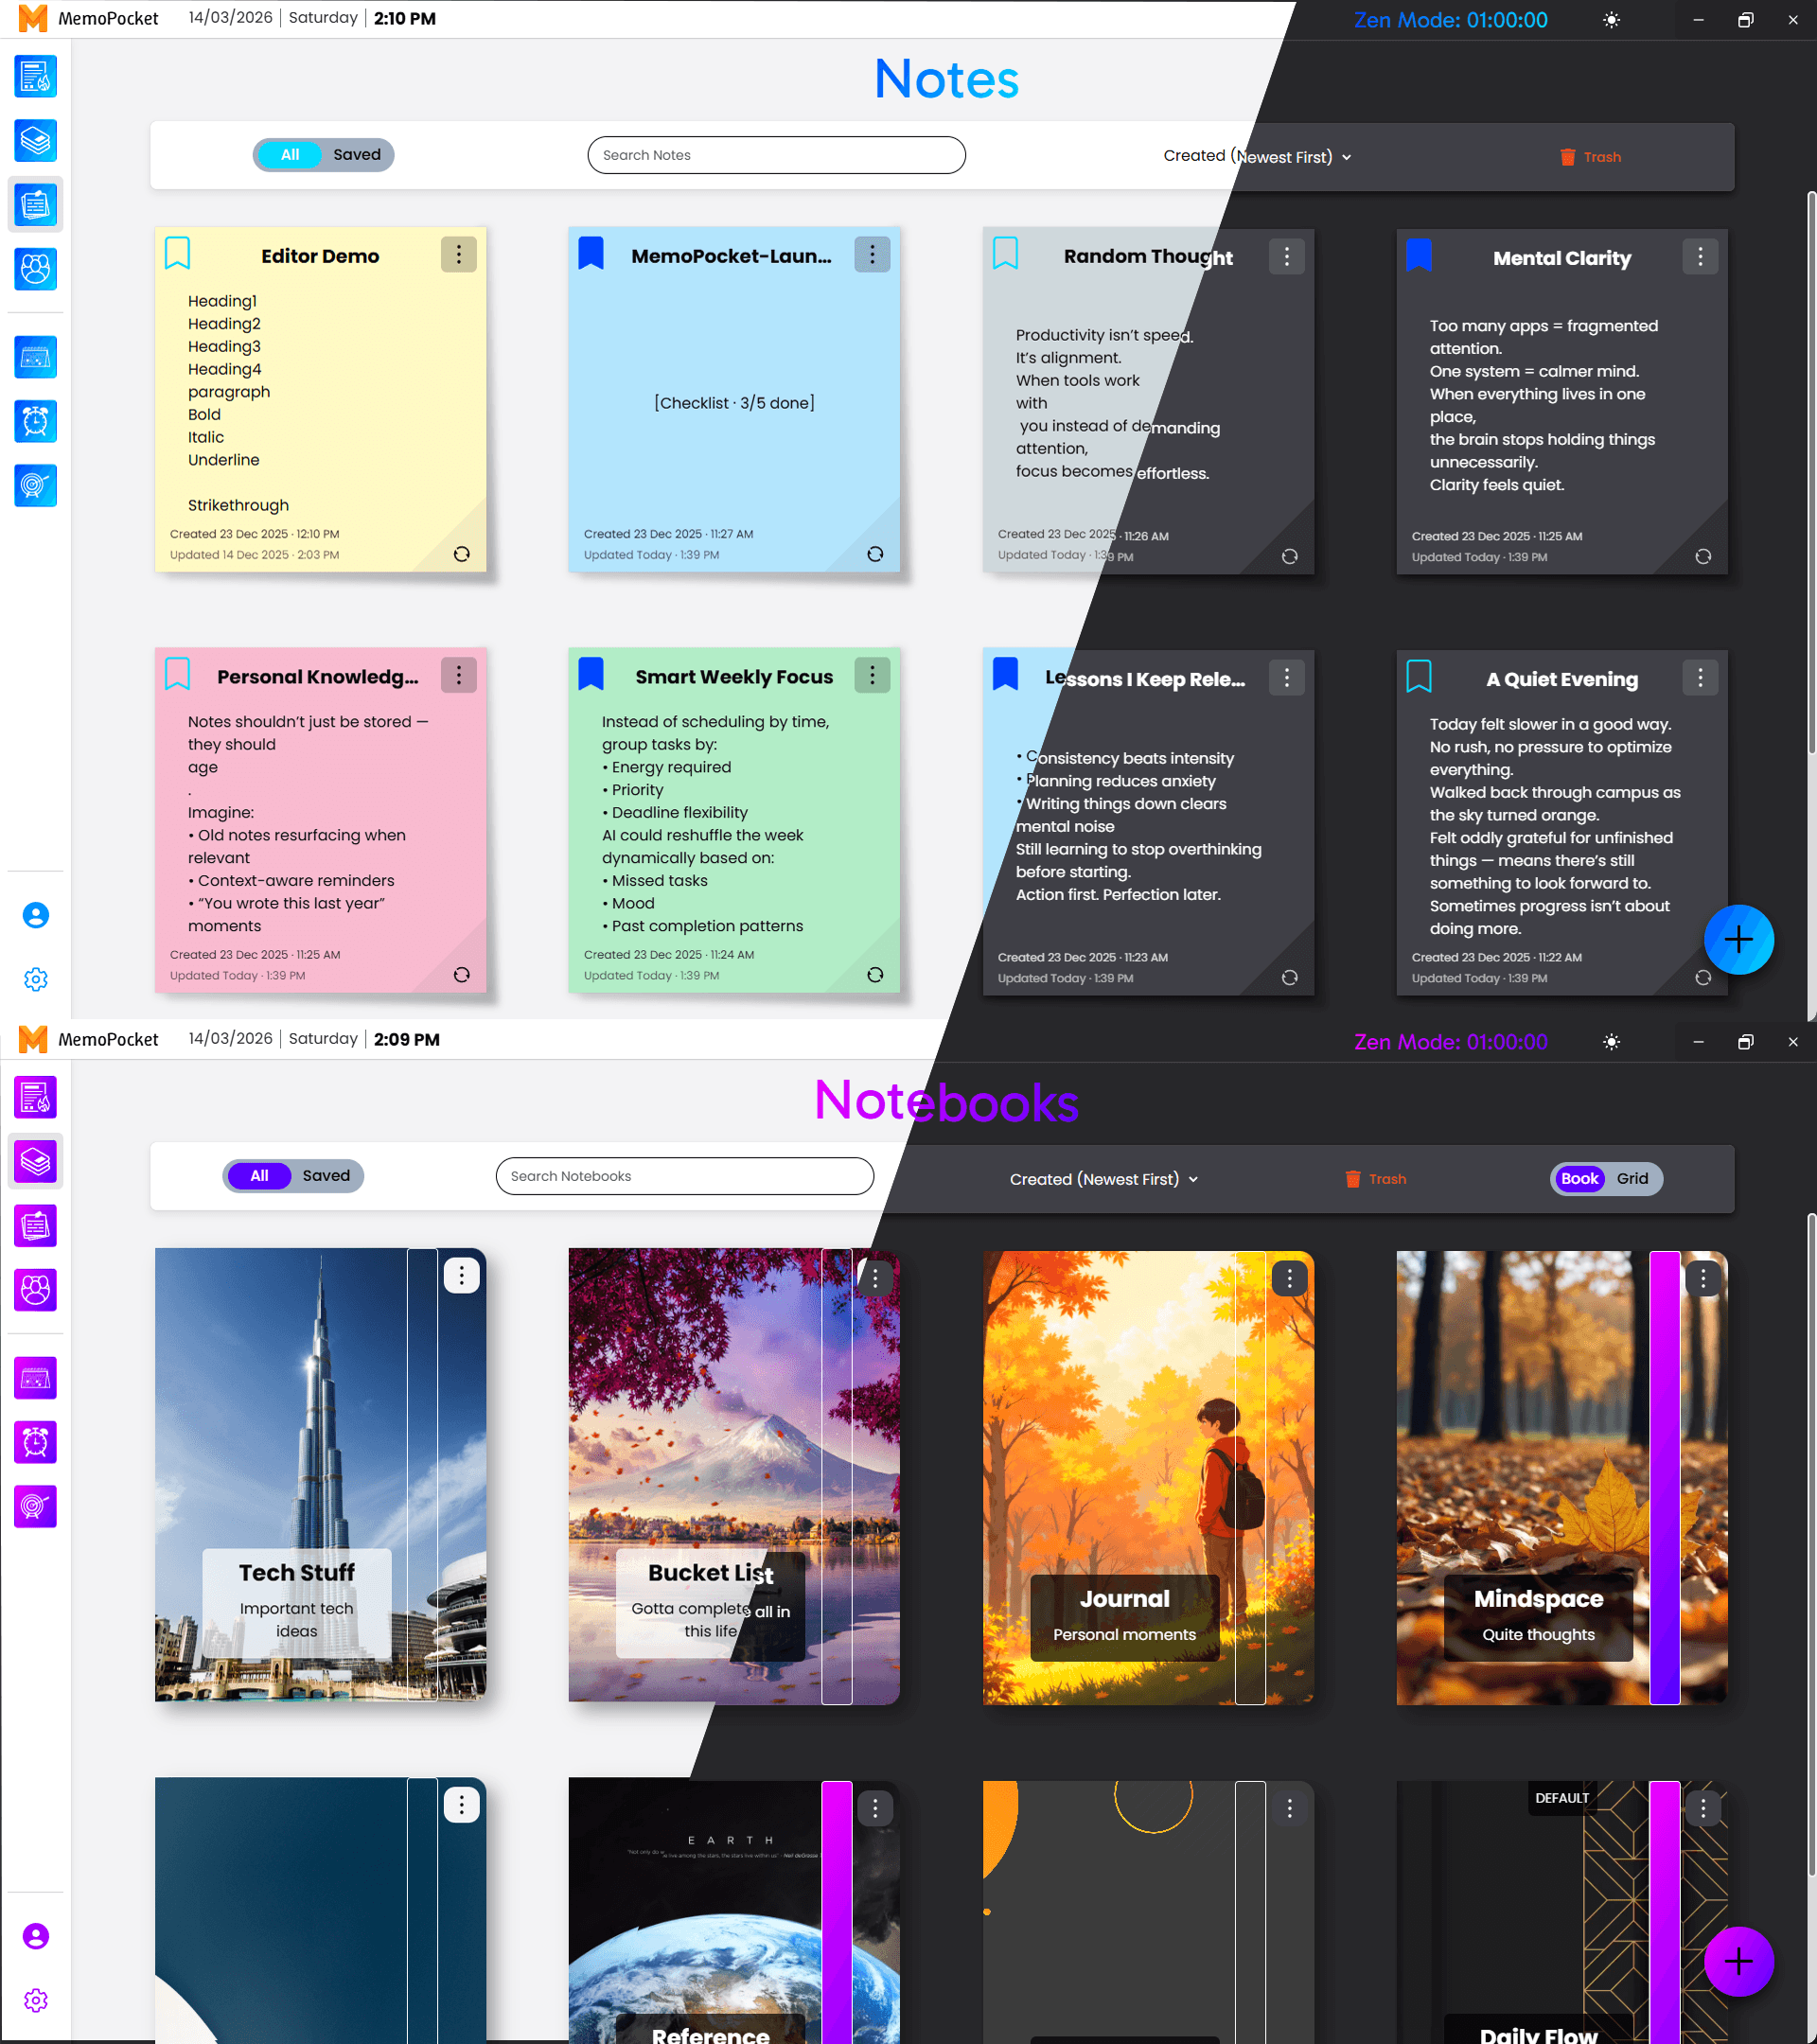Click sync icon on Smart Weekly Focus note
This screenshot has height=2044, width=1817.
click(x=875, y=975)
